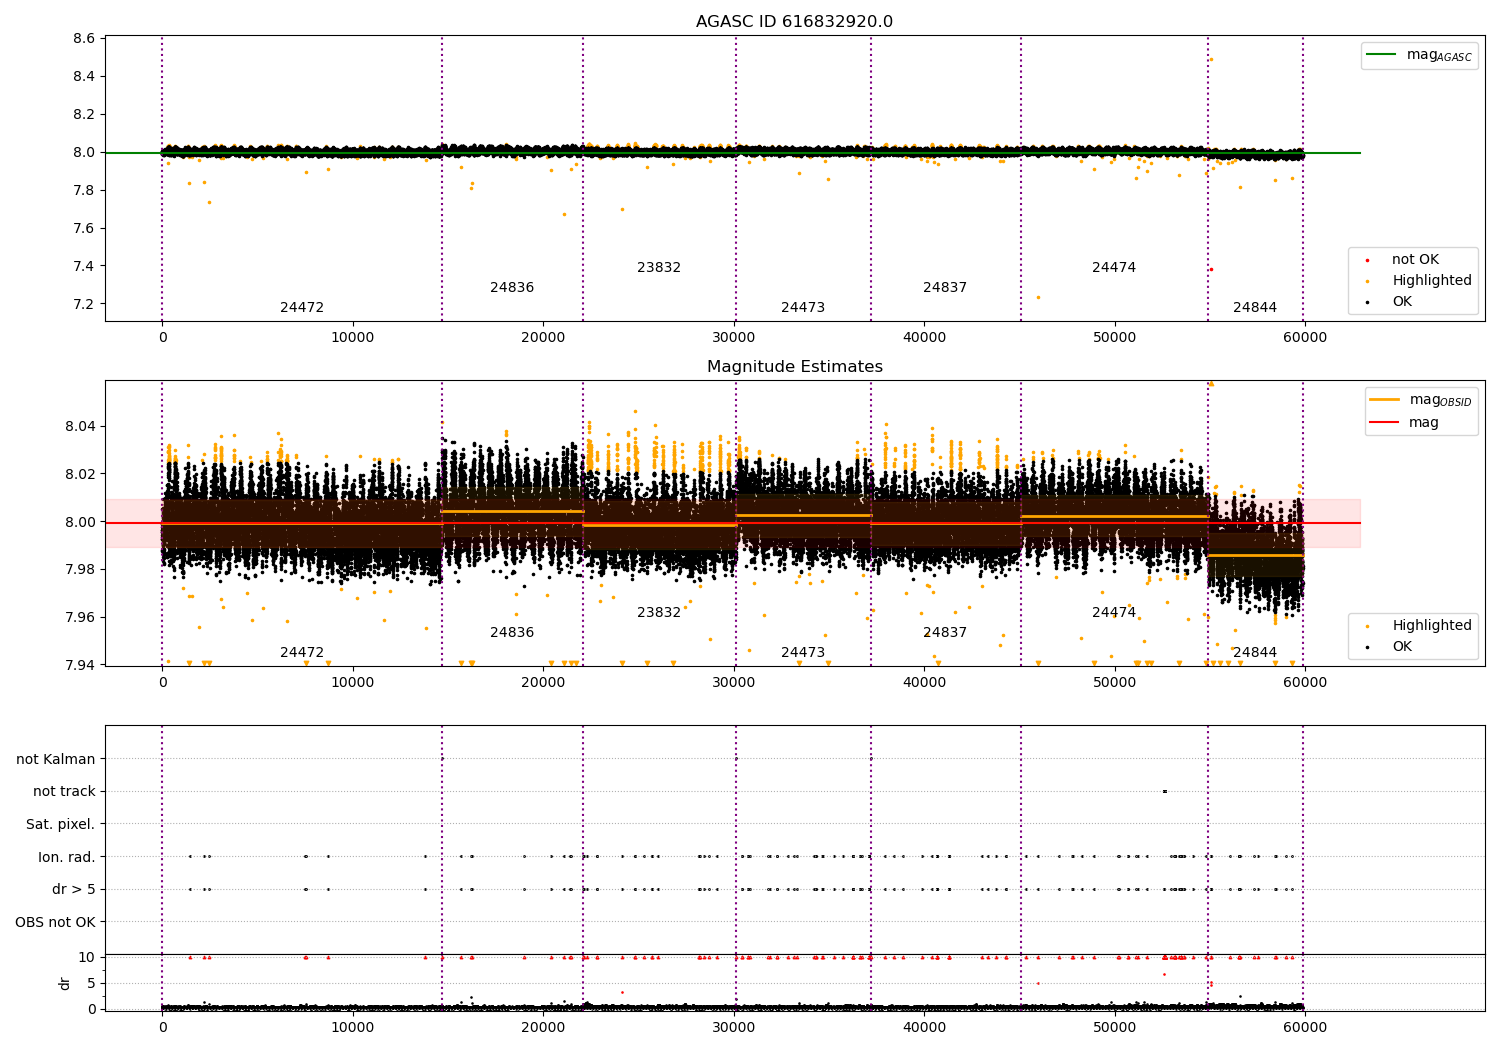Click the 'dr > 5' row label
1500x1050 pixels.
[74, 890]
